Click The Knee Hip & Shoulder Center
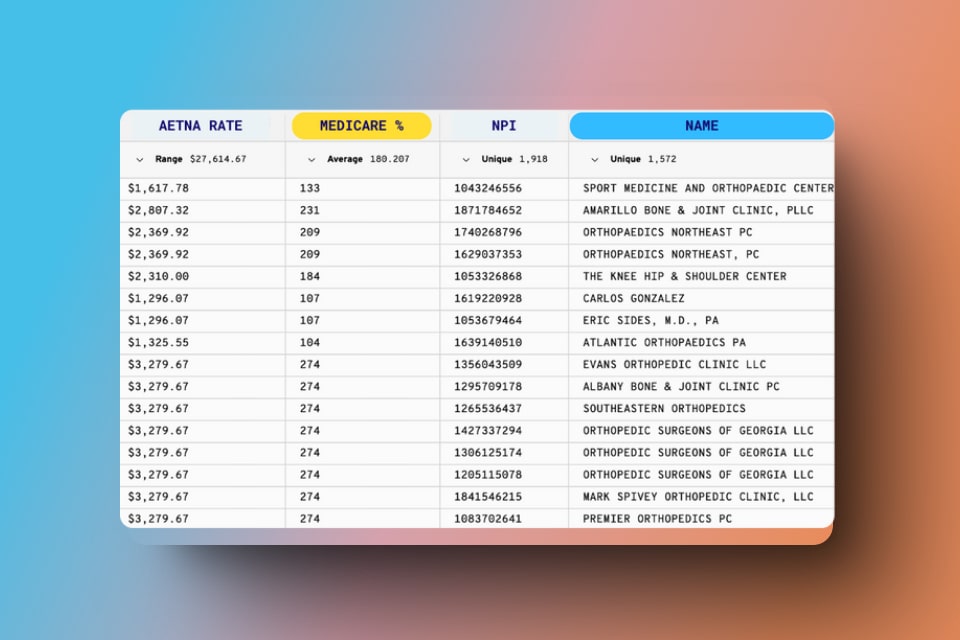The height and width of the screenshot is (640, 960). click(x=684, y=277)
